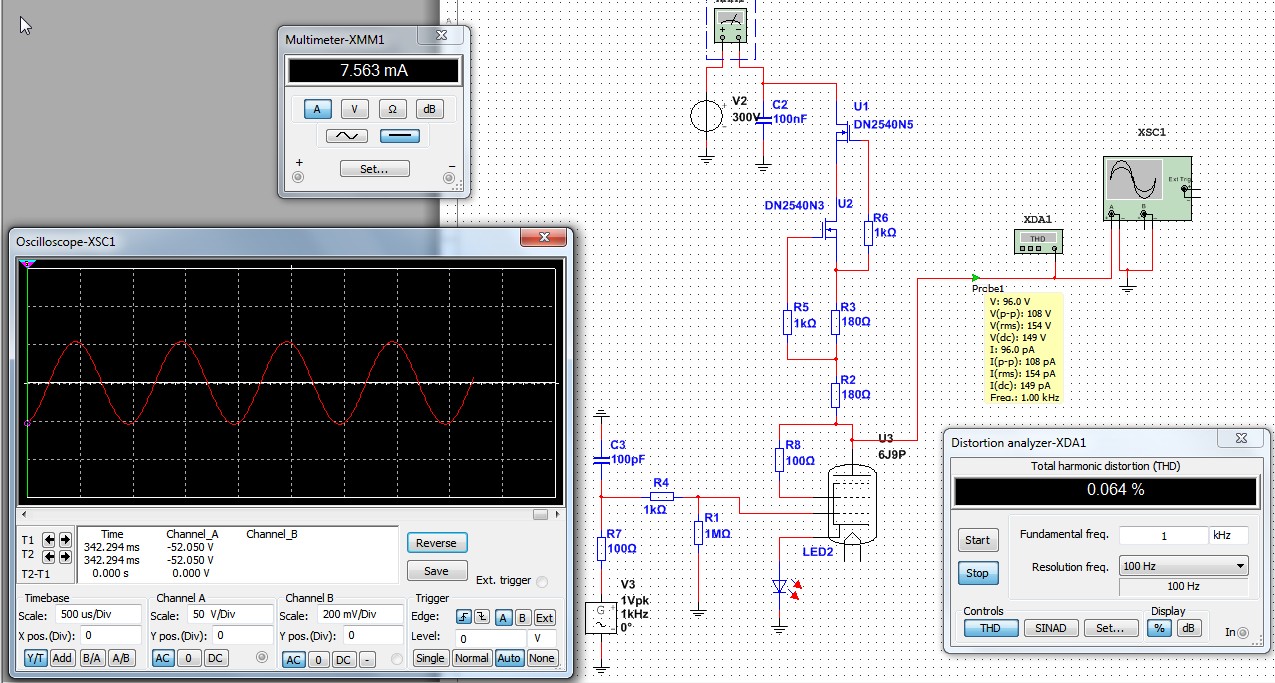Image resolution: width=1275 pixels, height=683 pixels.
Task: Click Channel B scale field 200 mV/Div
Action: (359, 614)
